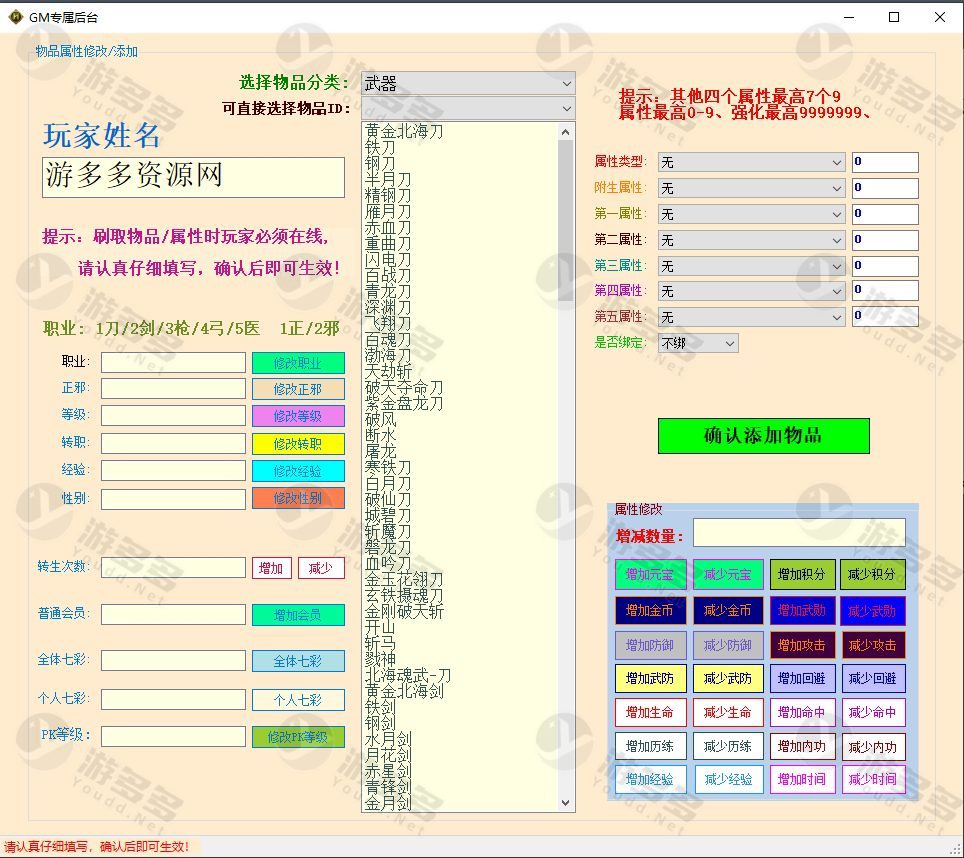Click the 全体七彩 button
Viewport: 964px width, 858px height.
click(298, 661)
